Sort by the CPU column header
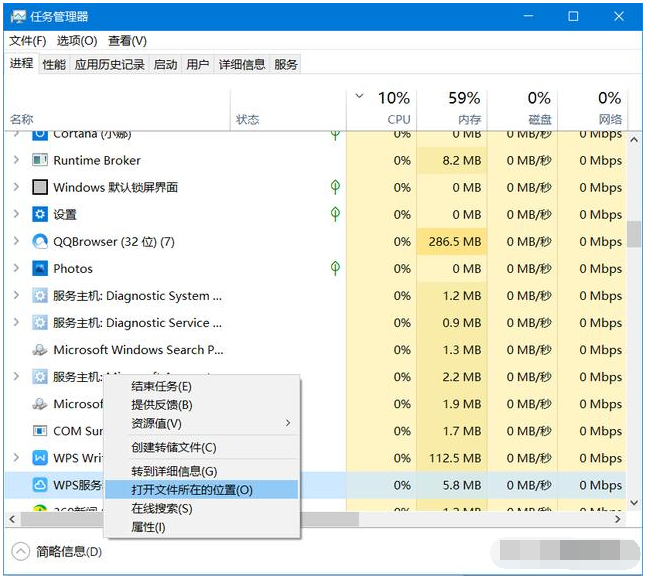 click(x=381, y=109)
